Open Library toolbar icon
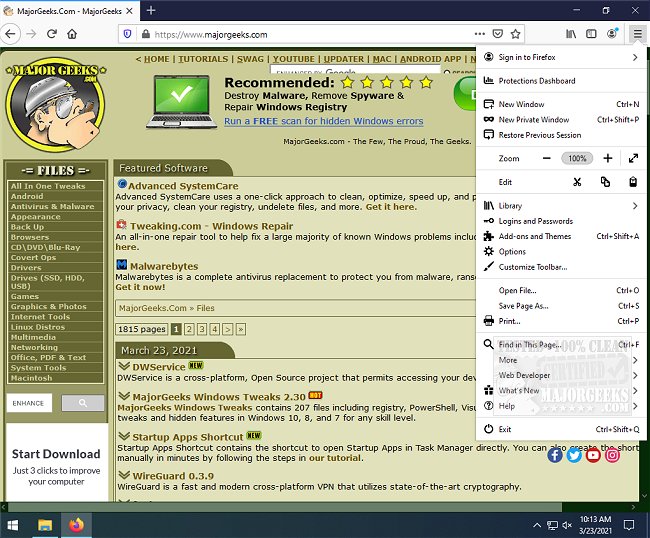 [571, 34]
